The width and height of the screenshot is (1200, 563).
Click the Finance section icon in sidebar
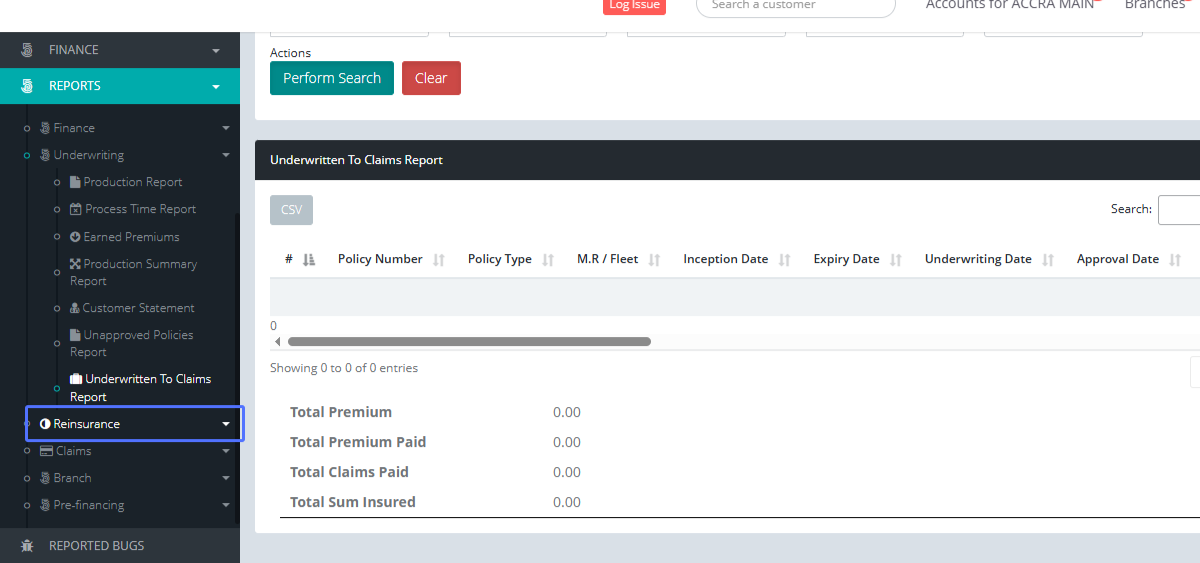tap(27, 50)
